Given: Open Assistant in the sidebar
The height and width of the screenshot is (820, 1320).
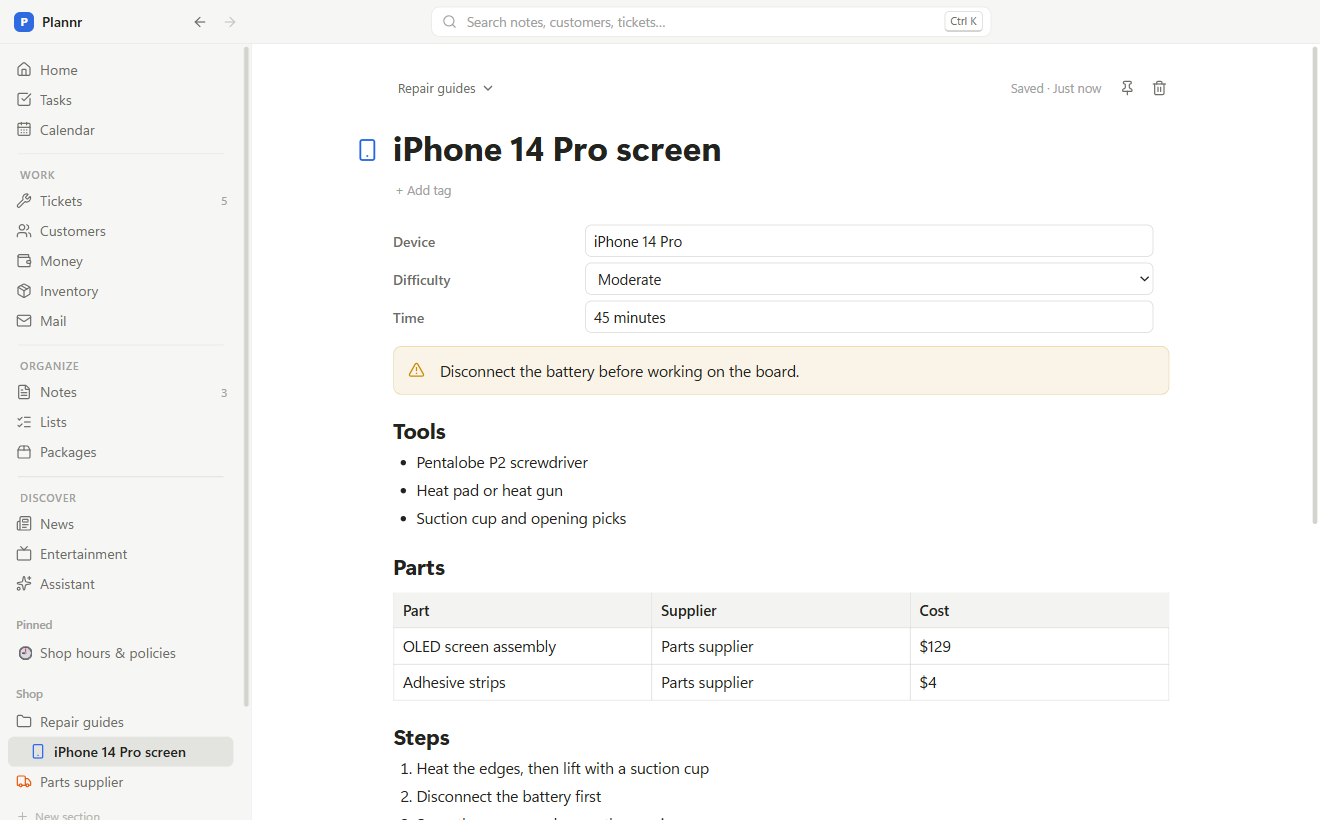Looking at the screenshot, I should coord(122,584).
